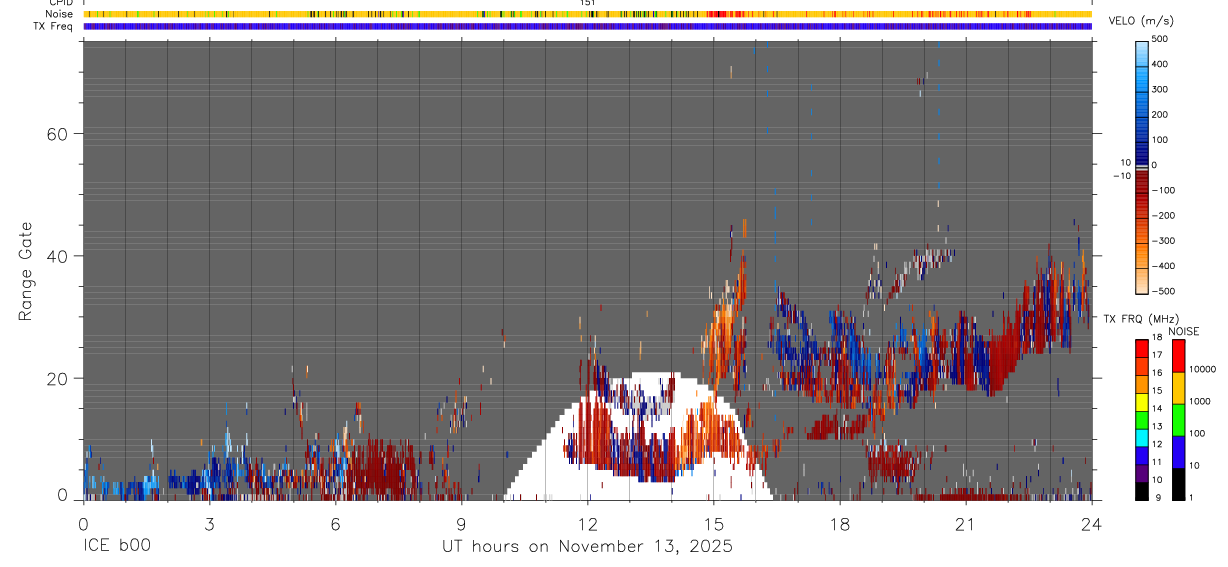The width and height of the screenshot is (1228, 567).
Task: Click the "1" label on NOISE legend
Action: (1192, 497)
